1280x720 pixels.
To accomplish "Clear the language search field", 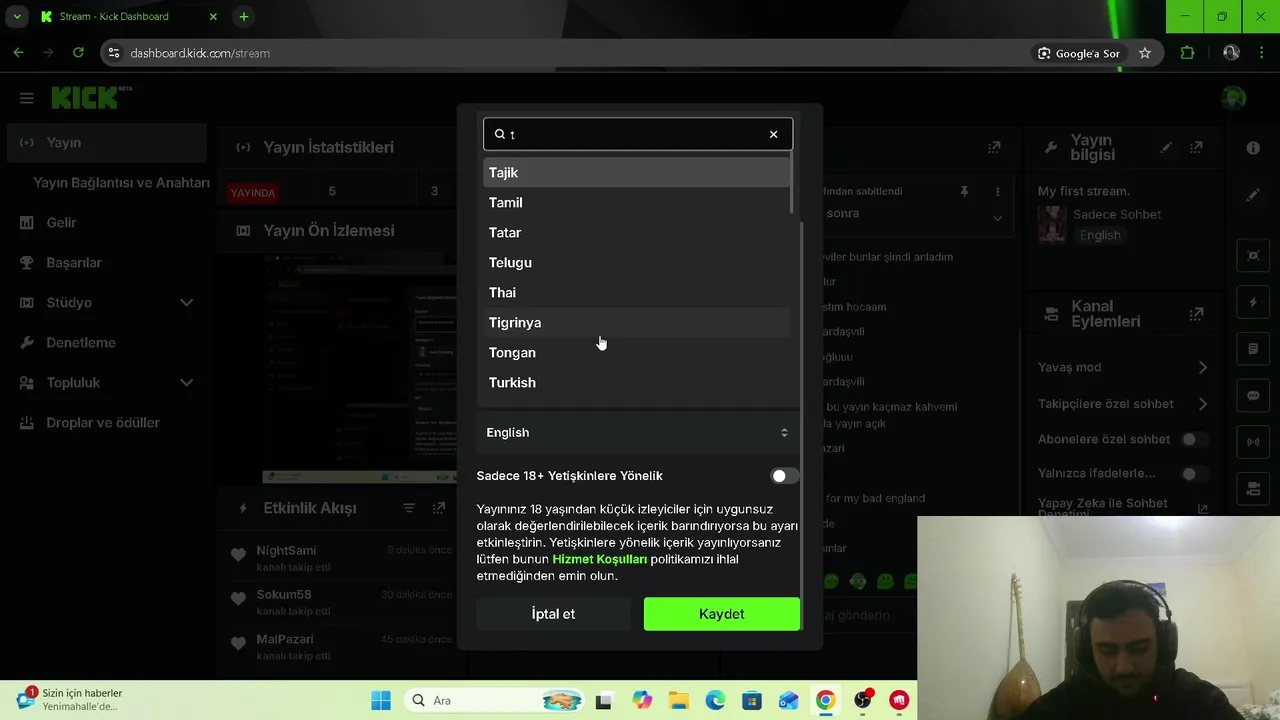I will [773, 134].
